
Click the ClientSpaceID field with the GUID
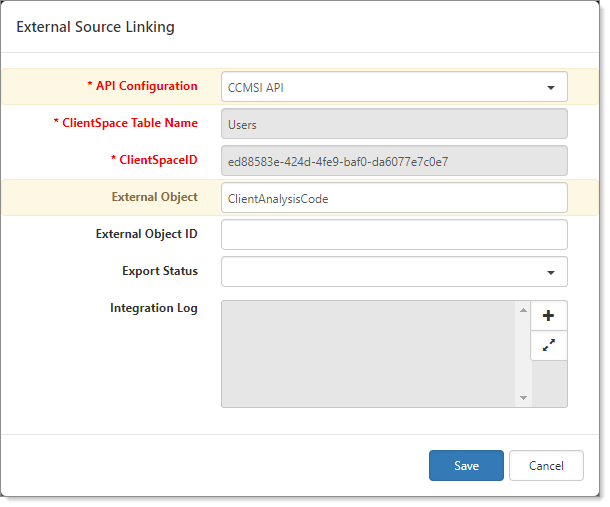(x=394, y=161)
